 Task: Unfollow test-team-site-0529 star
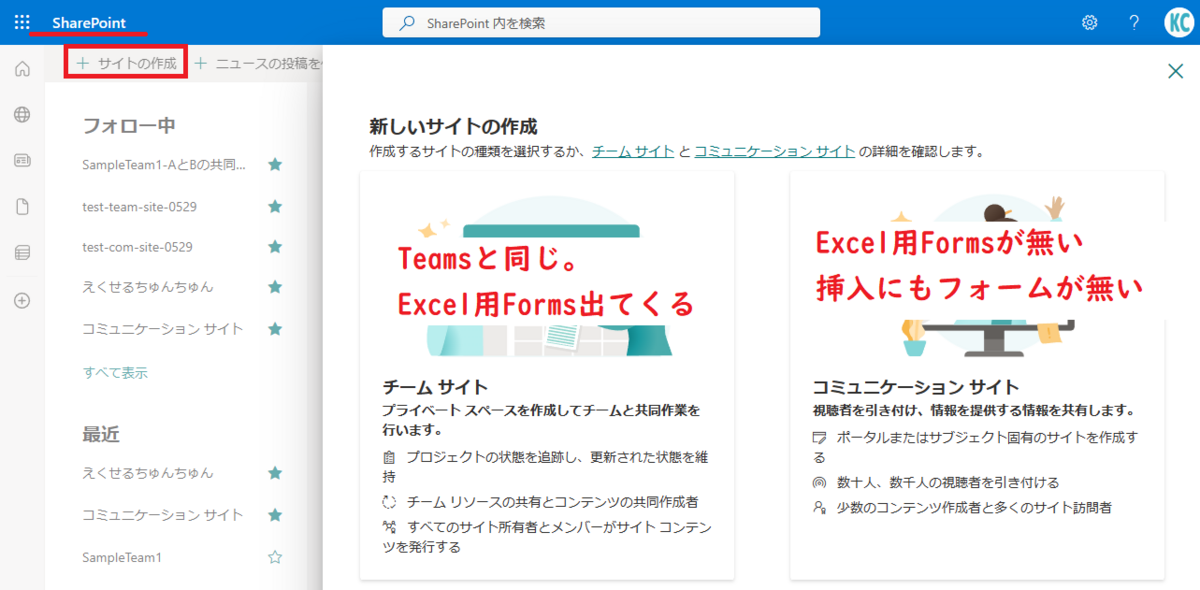tap(275, 206)
